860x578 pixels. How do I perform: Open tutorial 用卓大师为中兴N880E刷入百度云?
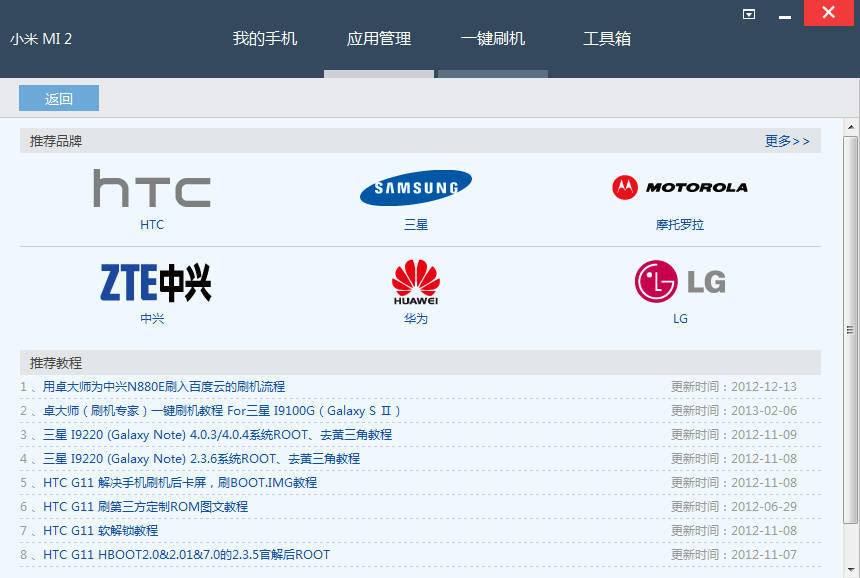[x=164, y=387]
